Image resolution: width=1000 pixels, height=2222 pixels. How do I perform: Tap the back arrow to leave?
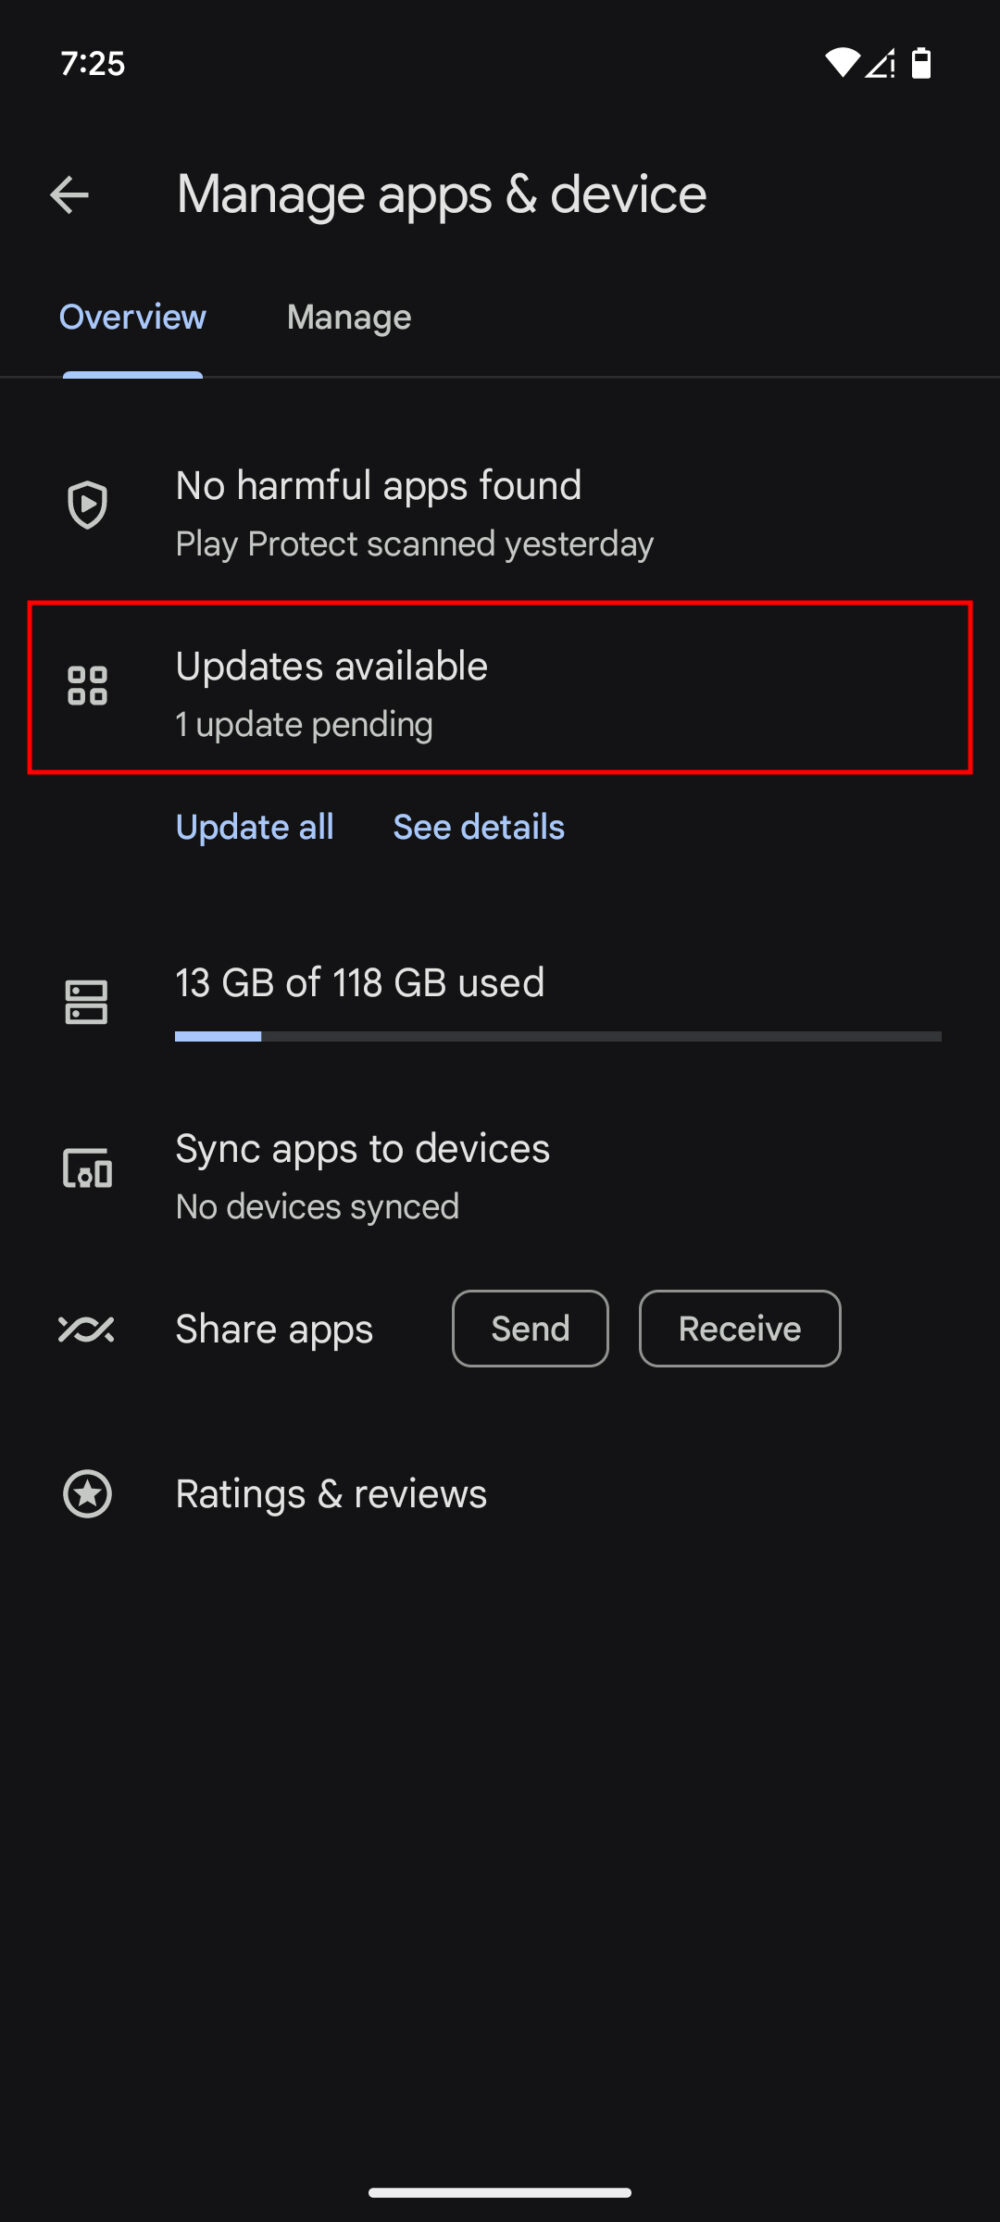70,194
